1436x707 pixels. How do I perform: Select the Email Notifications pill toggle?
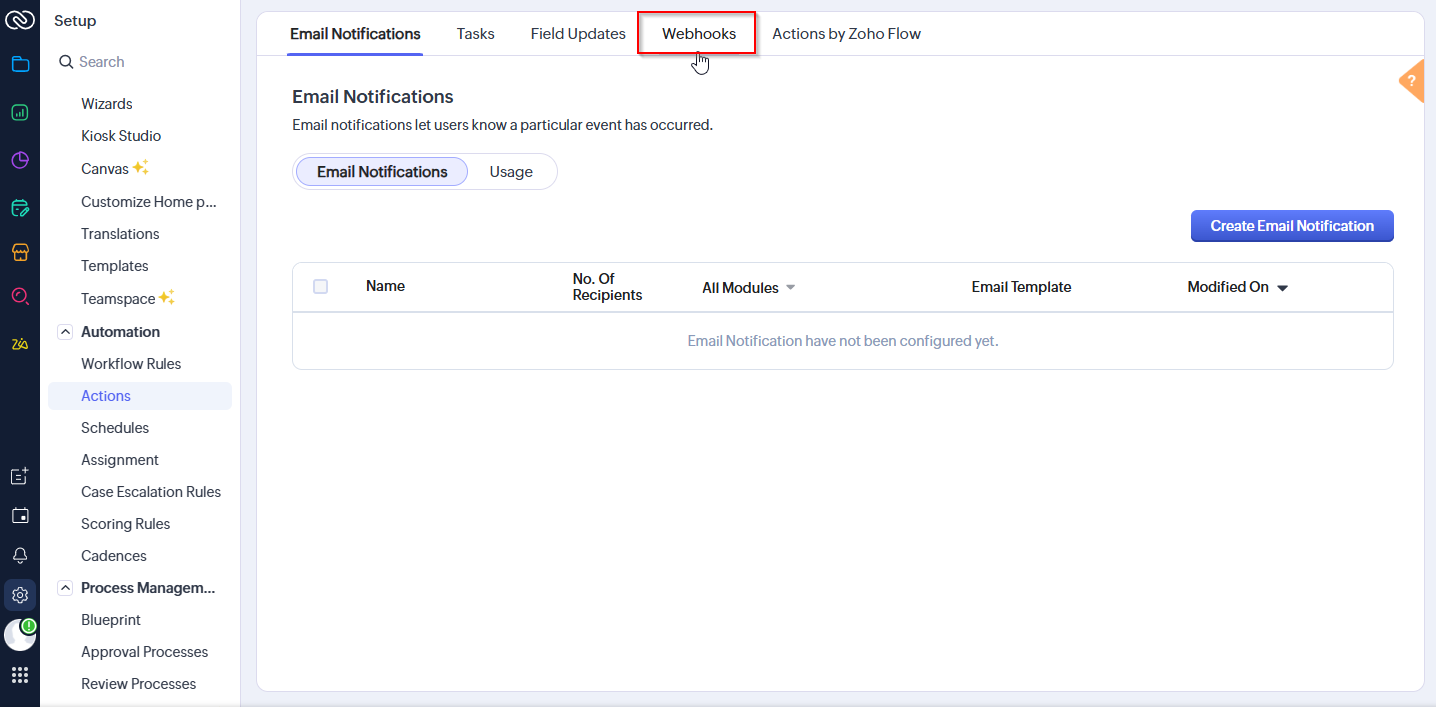[x=382, y=172]
